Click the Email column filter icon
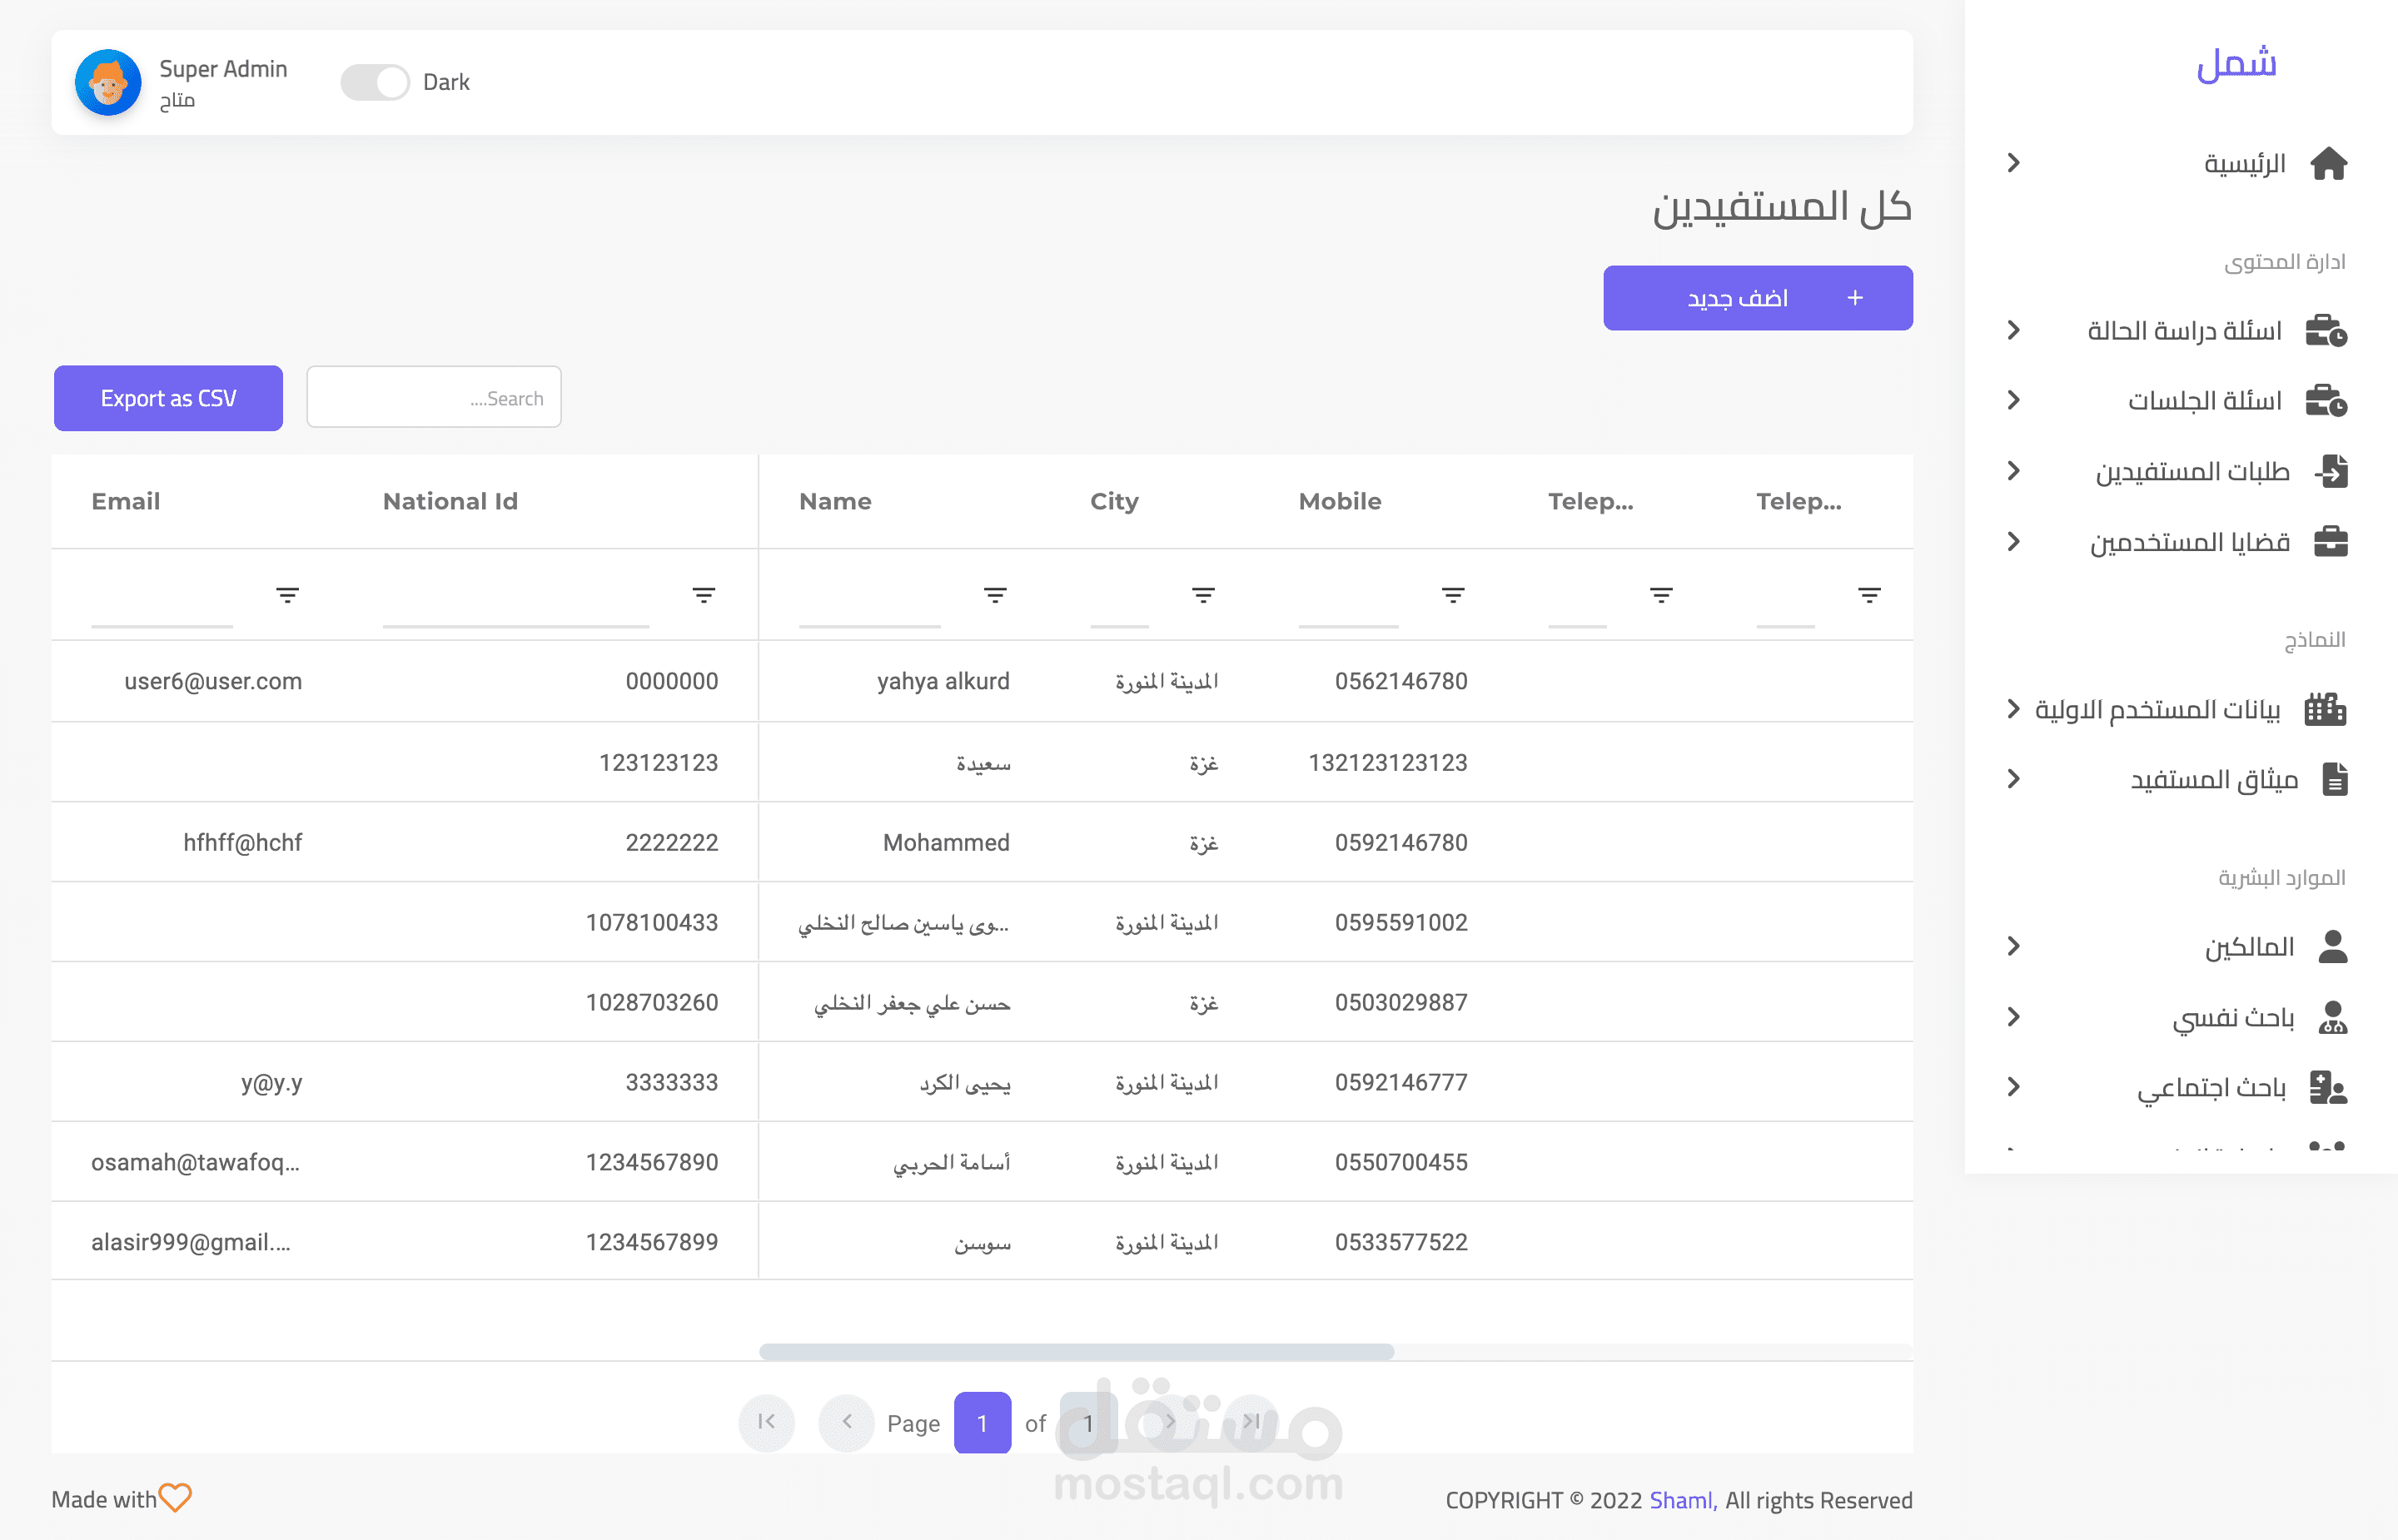The width and height of the screenshot is (2398, 1540). (287, 595)
